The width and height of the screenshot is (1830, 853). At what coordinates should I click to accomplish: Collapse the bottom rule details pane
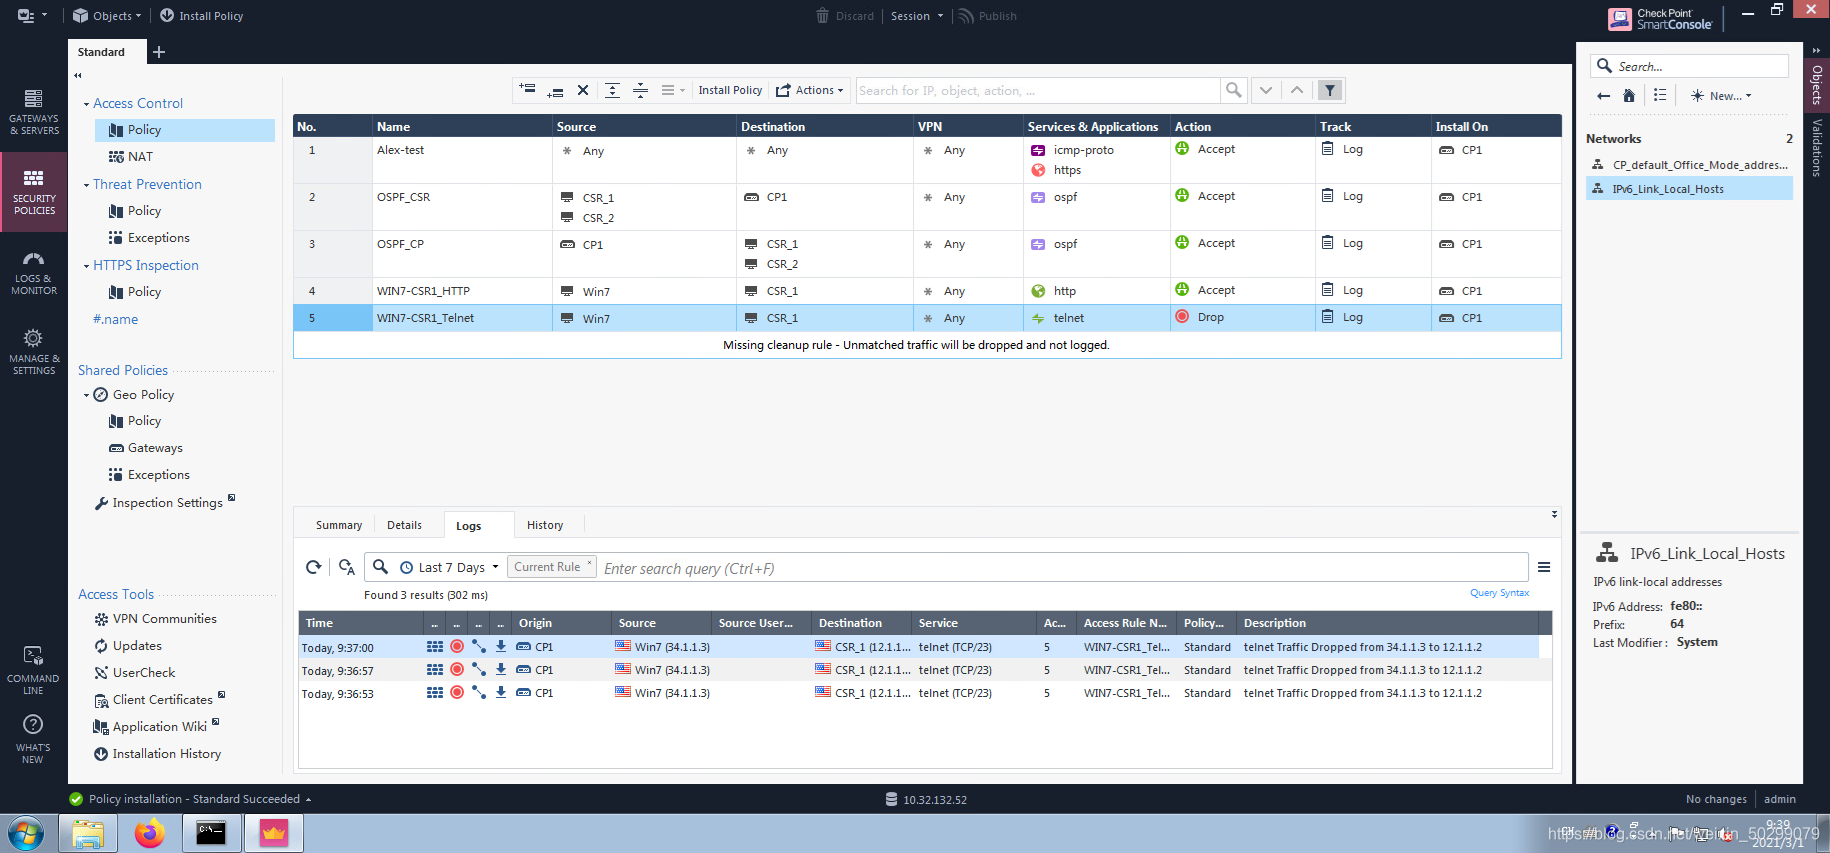(1554, 514)
